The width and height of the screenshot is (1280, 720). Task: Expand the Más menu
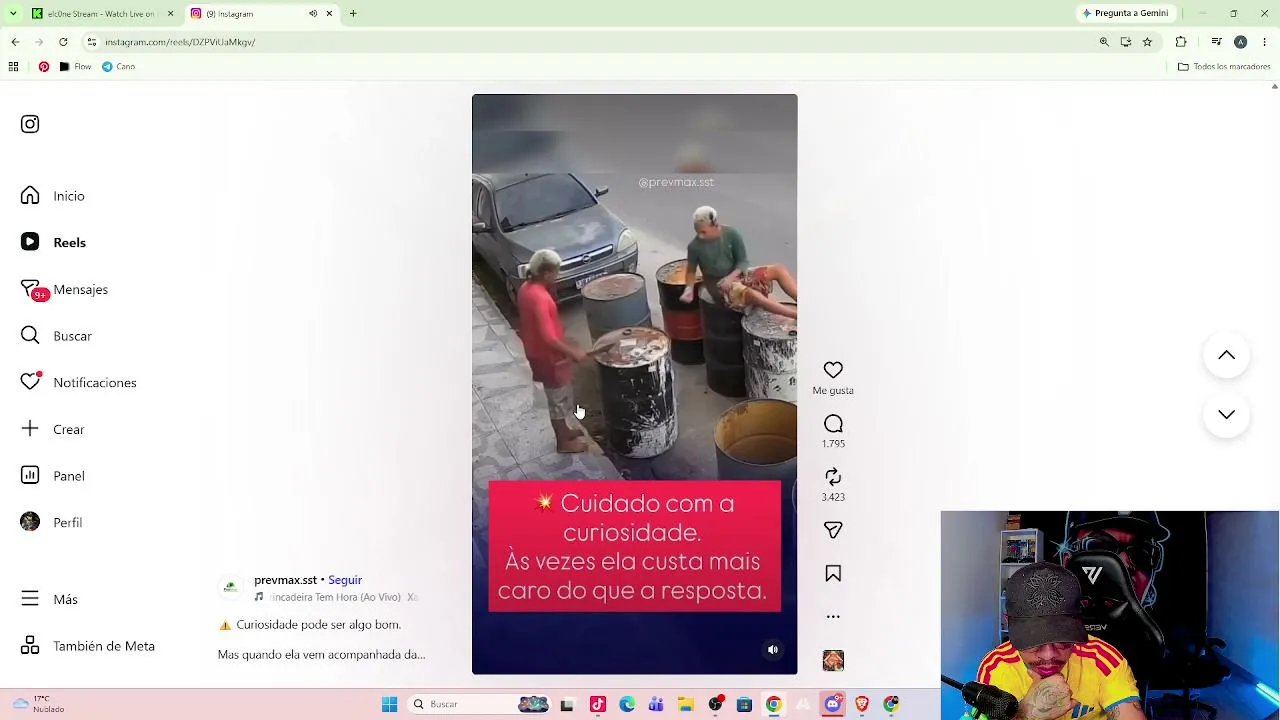pos(50,599)
